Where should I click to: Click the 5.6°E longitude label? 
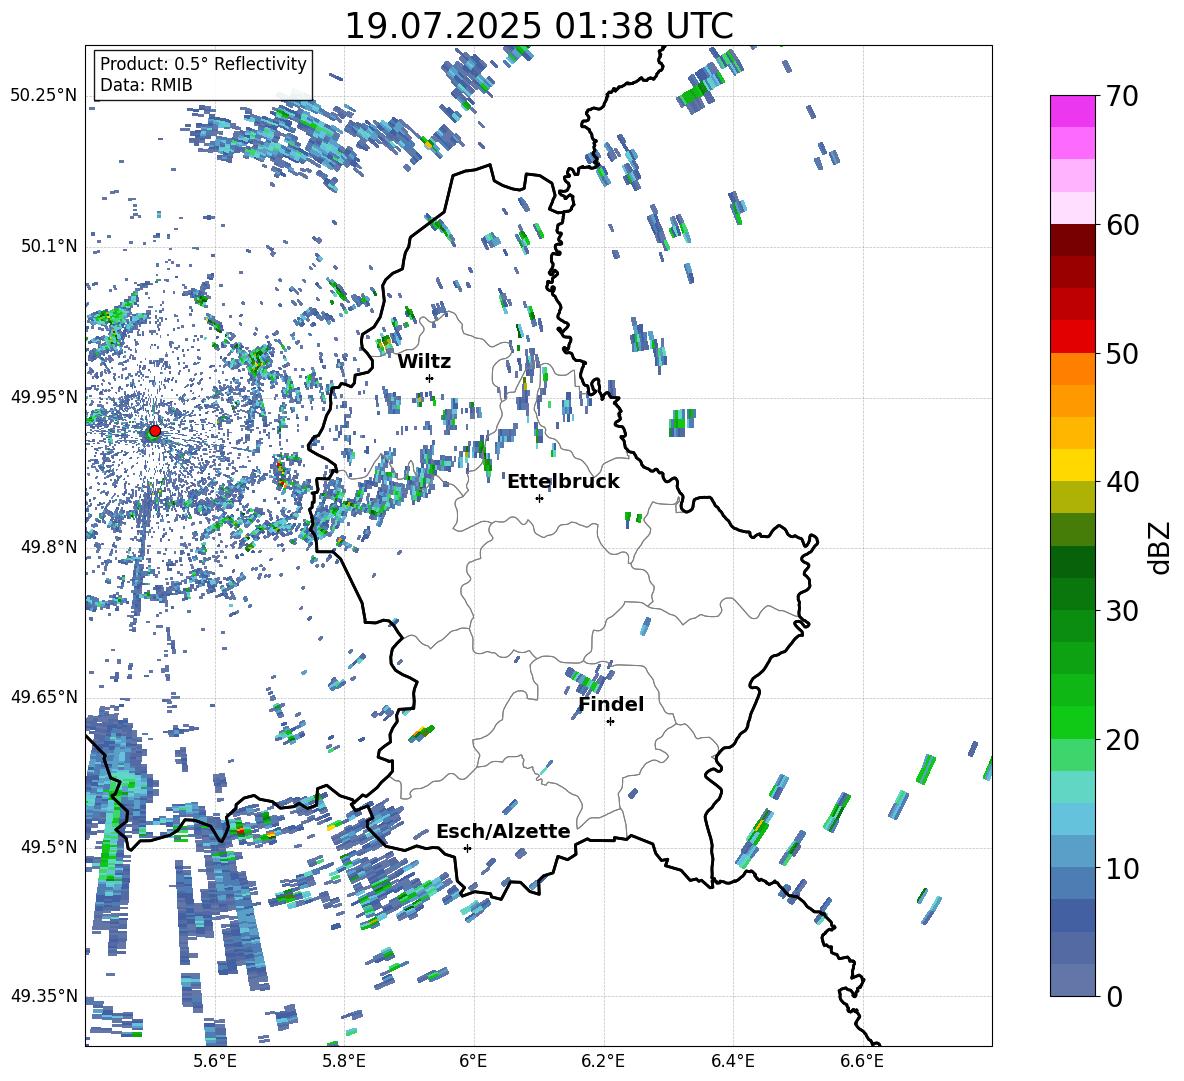pos(215,1061)
